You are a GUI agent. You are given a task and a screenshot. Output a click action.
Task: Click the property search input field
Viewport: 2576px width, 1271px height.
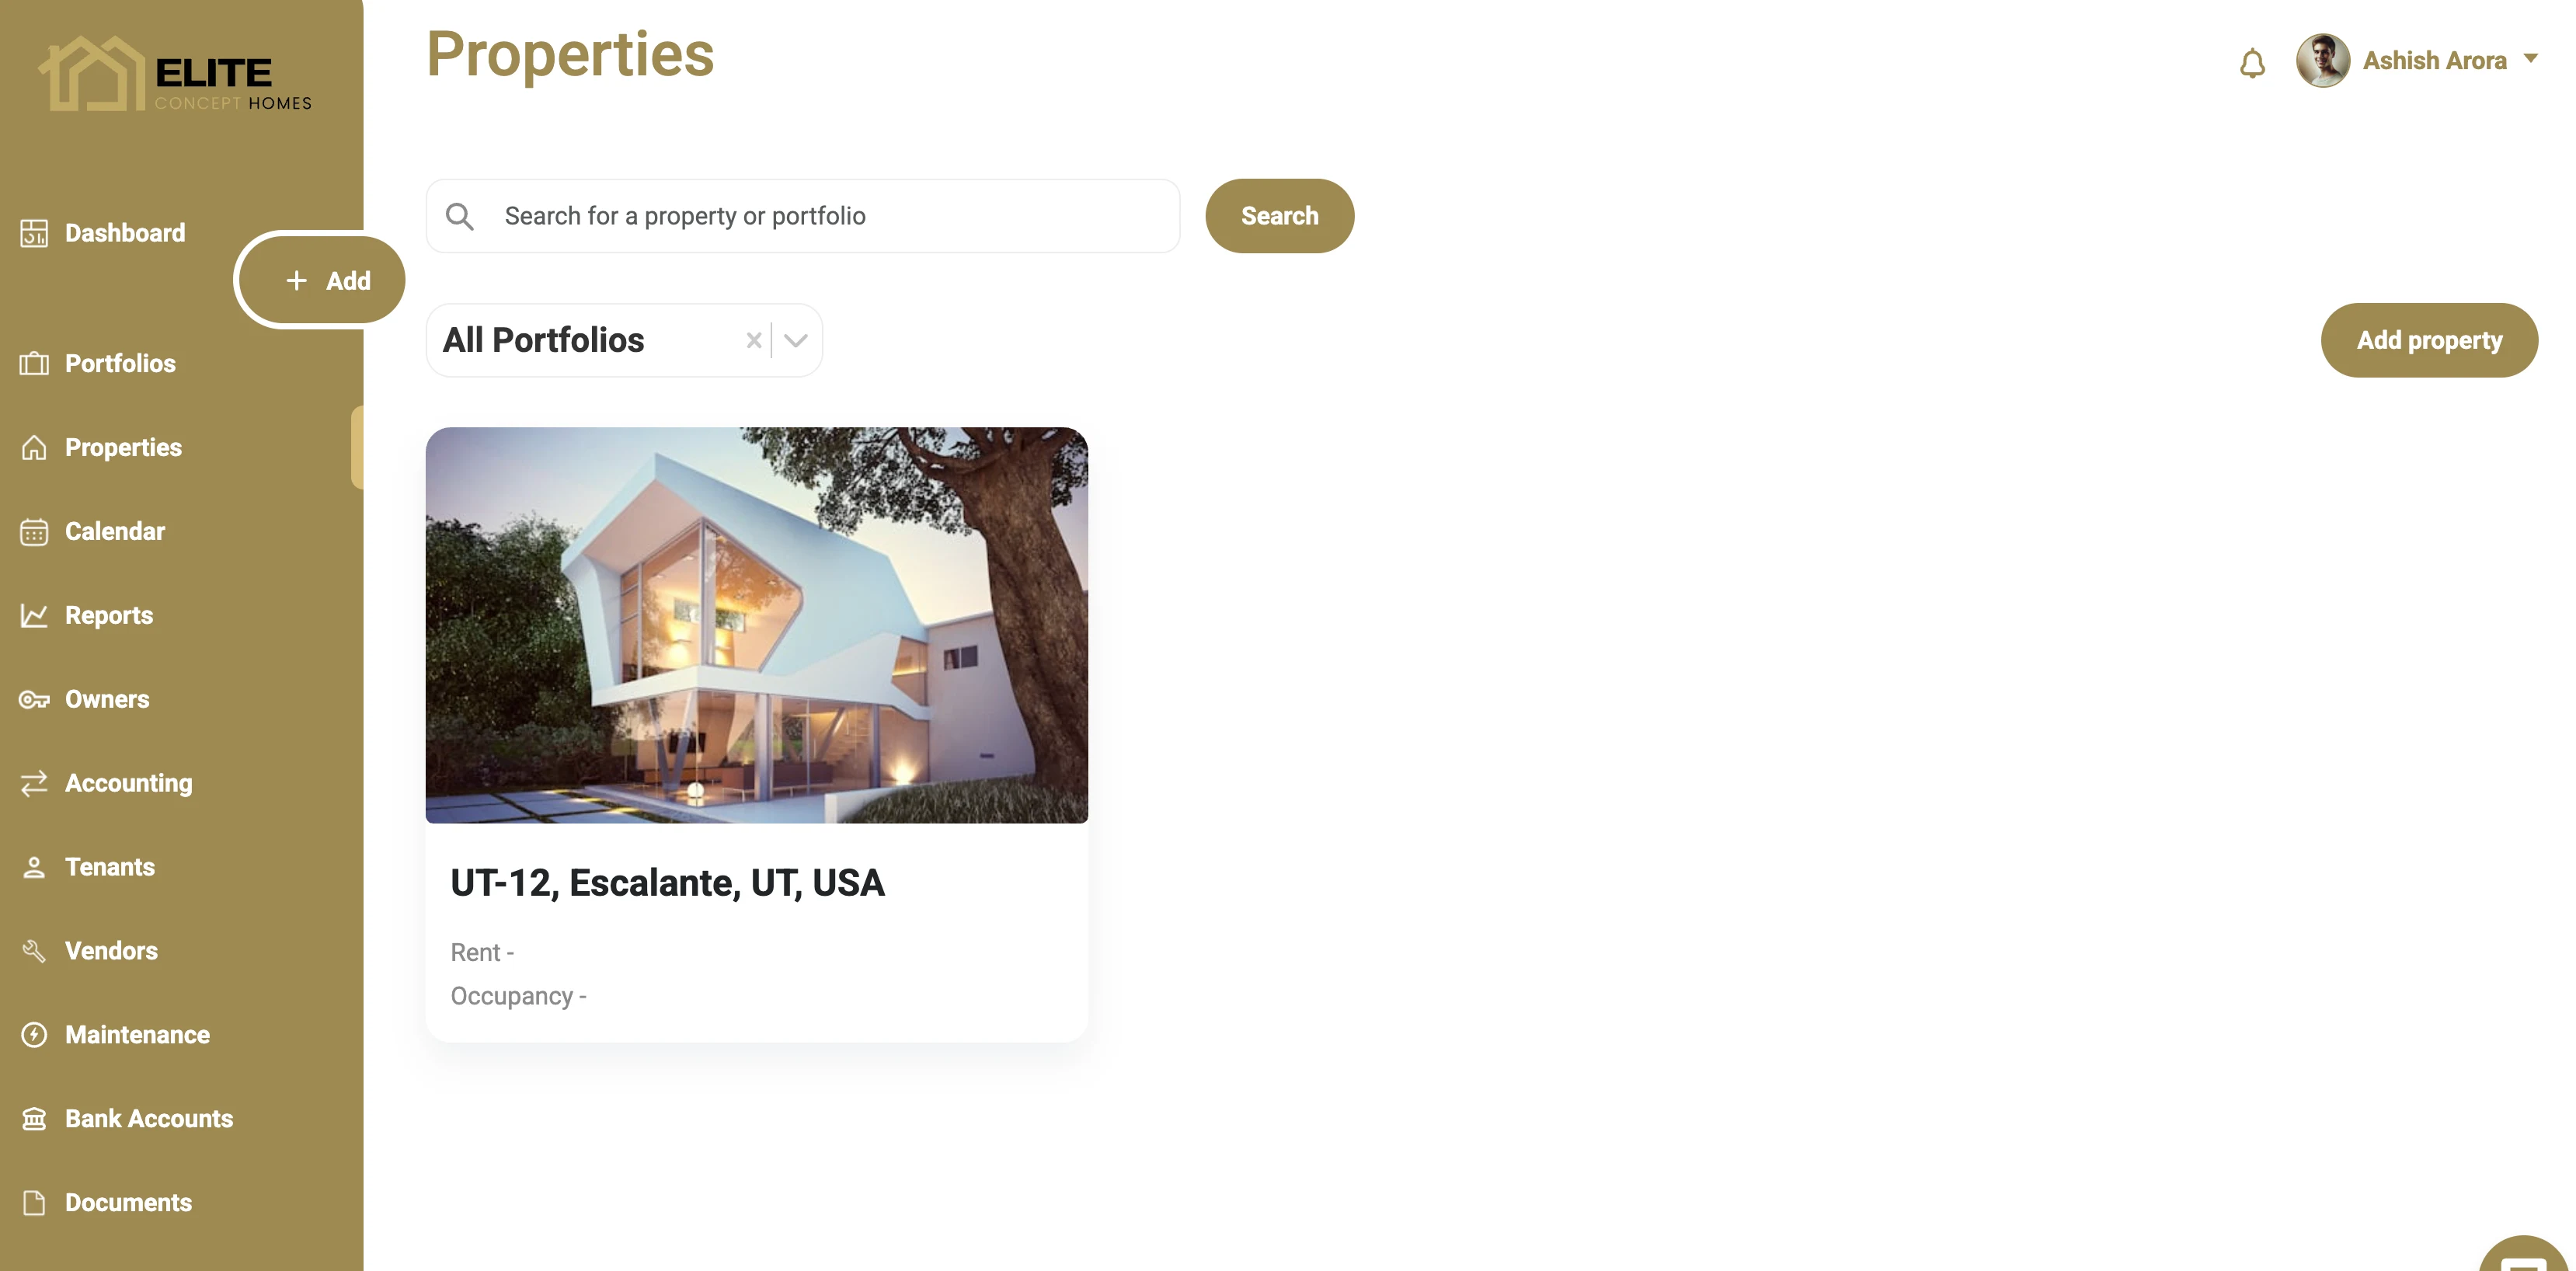(803, 216)
